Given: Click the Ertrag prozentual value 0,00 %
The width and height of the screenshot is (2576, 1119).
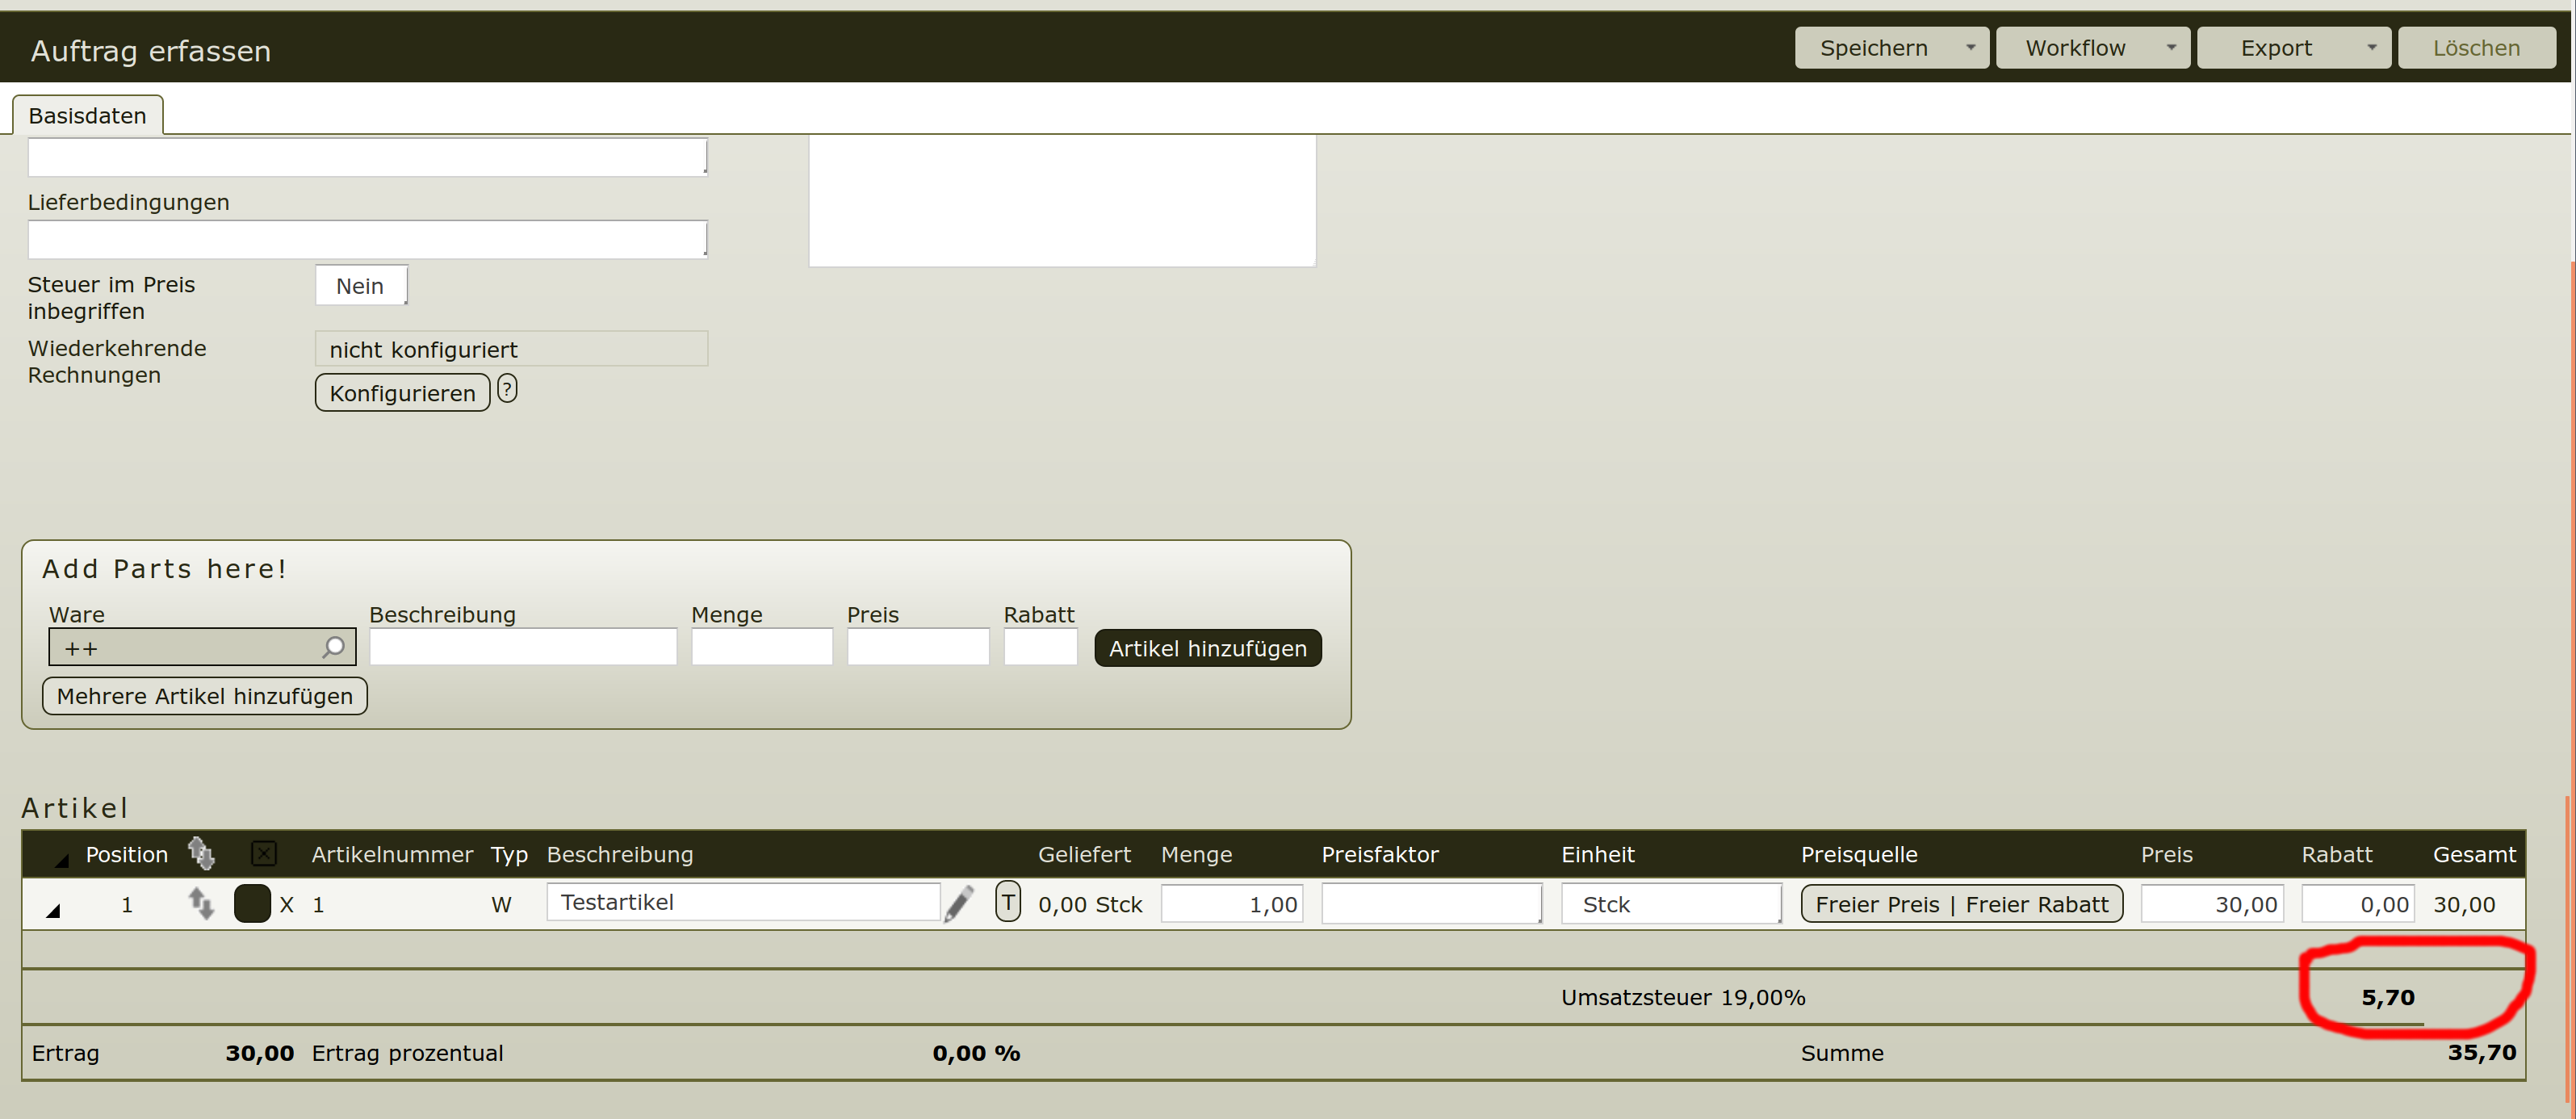Looking at the screenshot, I should [x=976, y=1053].
